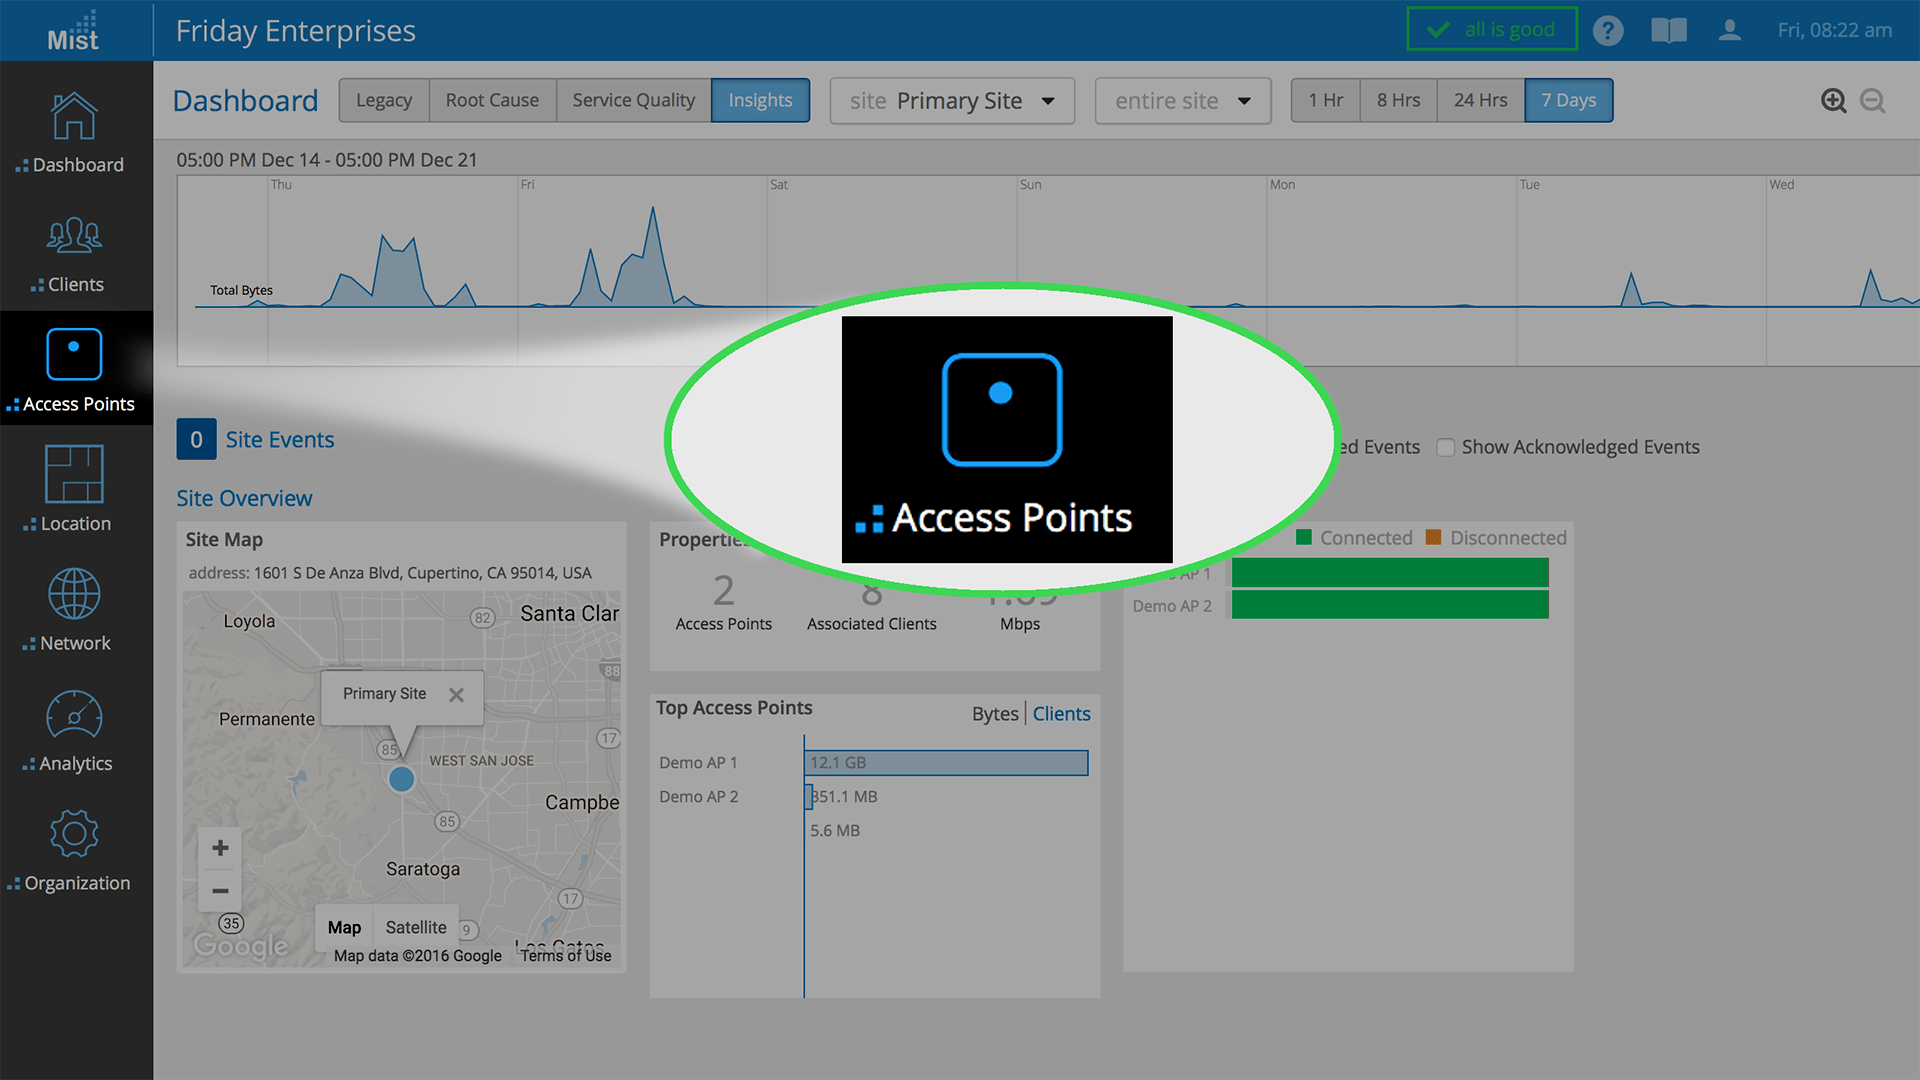The height and width of the screenshot is (1080, 1920).
Task: Expand the site Primary Site dropdown
Action: [952, 101]
